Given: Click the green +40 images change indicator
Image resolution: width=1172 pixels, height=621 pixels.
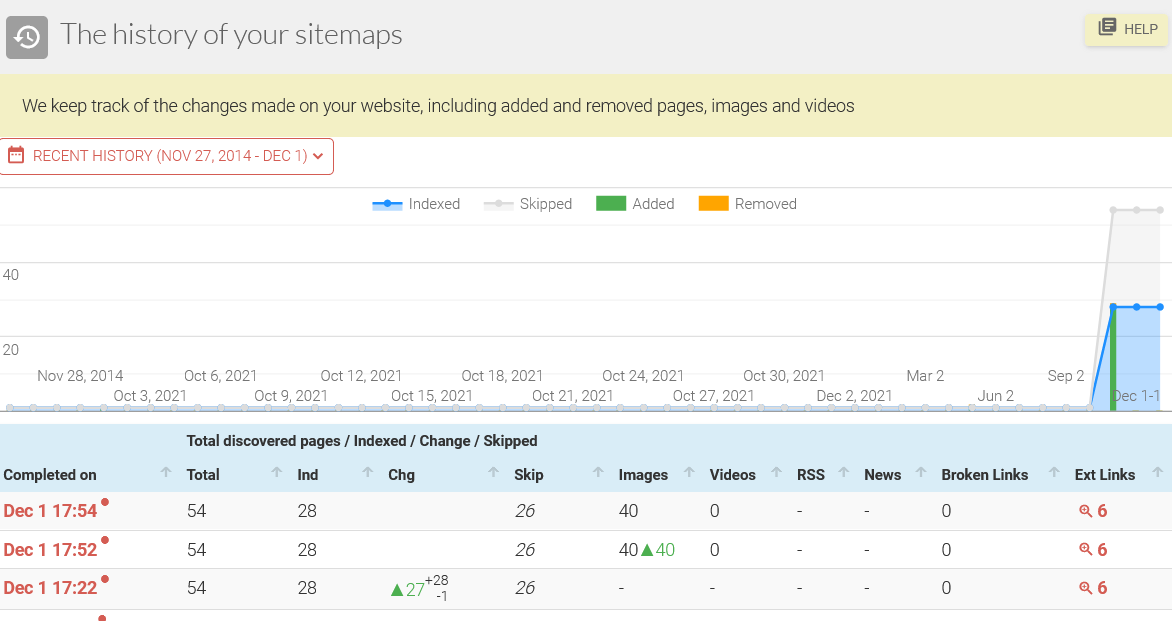Looking at the screenshot, I should point(663,549).
